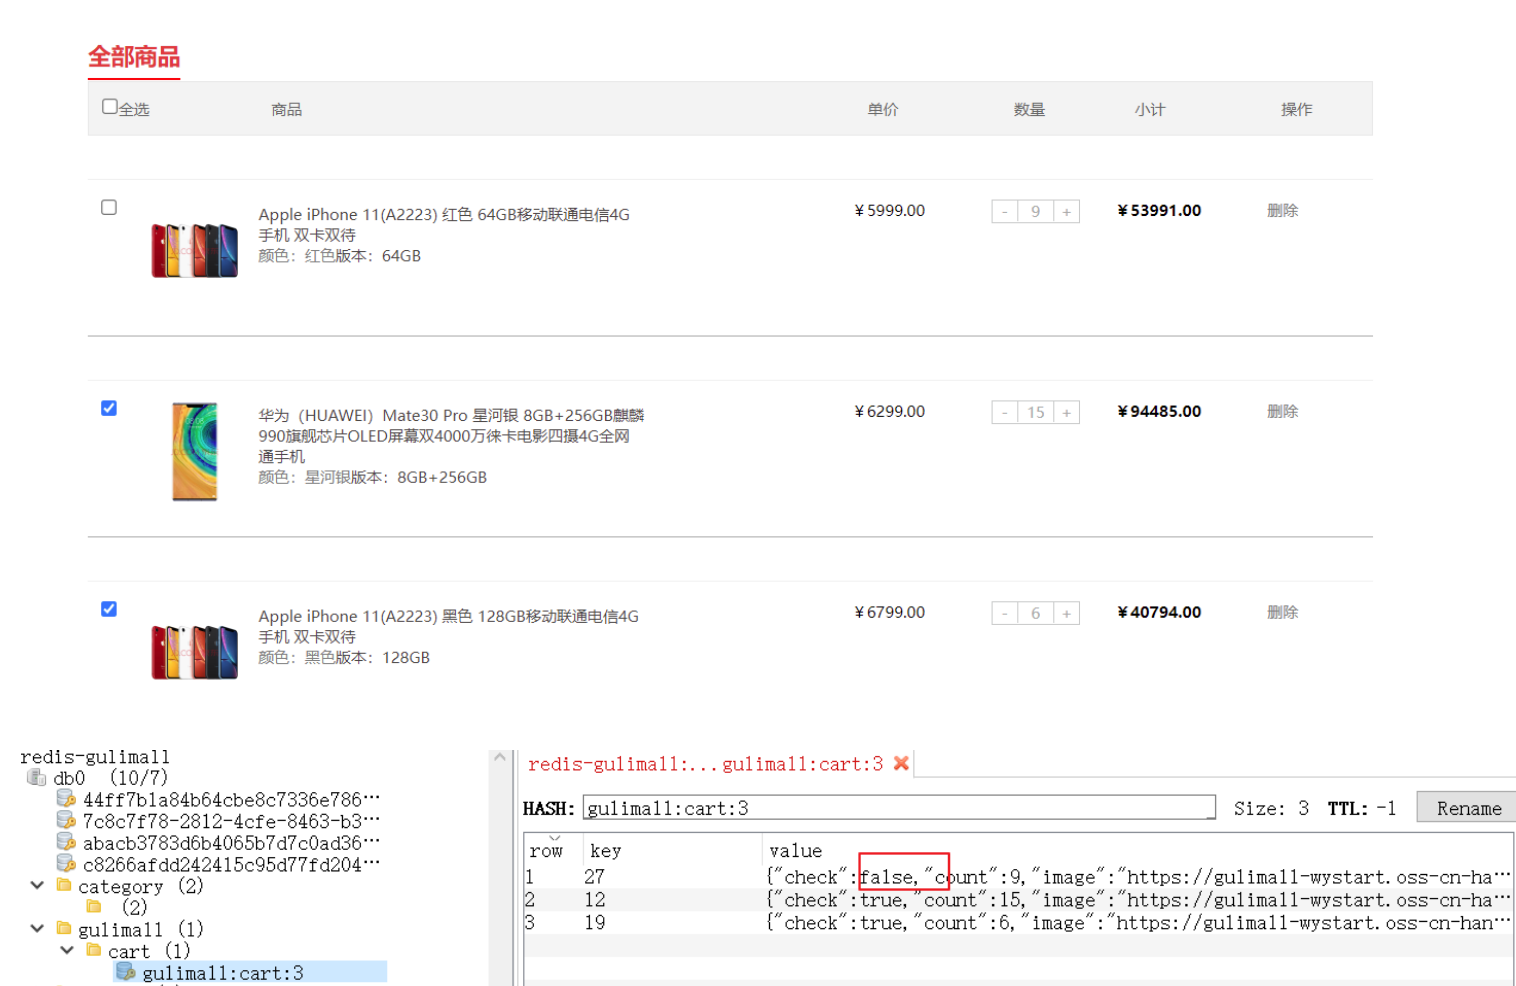Click the scroll-up arrow of tree panel

500,758
